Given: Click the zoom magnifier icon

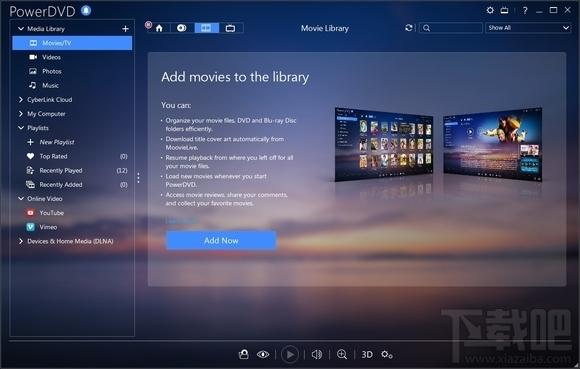Looking at the screenshot, I should [342, 355].
